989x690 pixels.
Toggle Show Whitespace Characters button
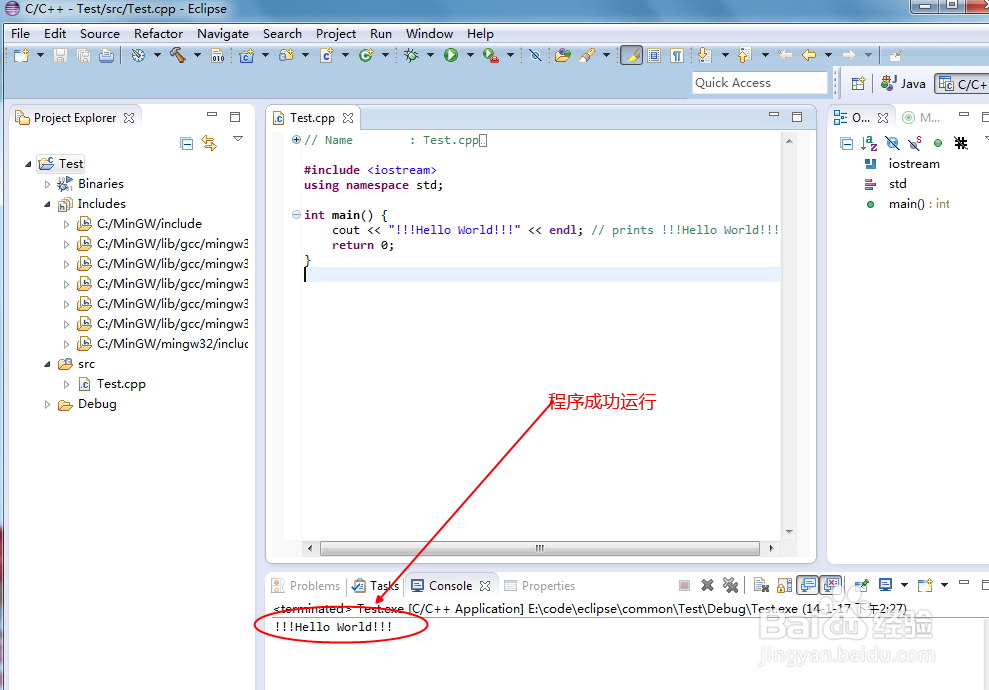[x=677, y=56]
